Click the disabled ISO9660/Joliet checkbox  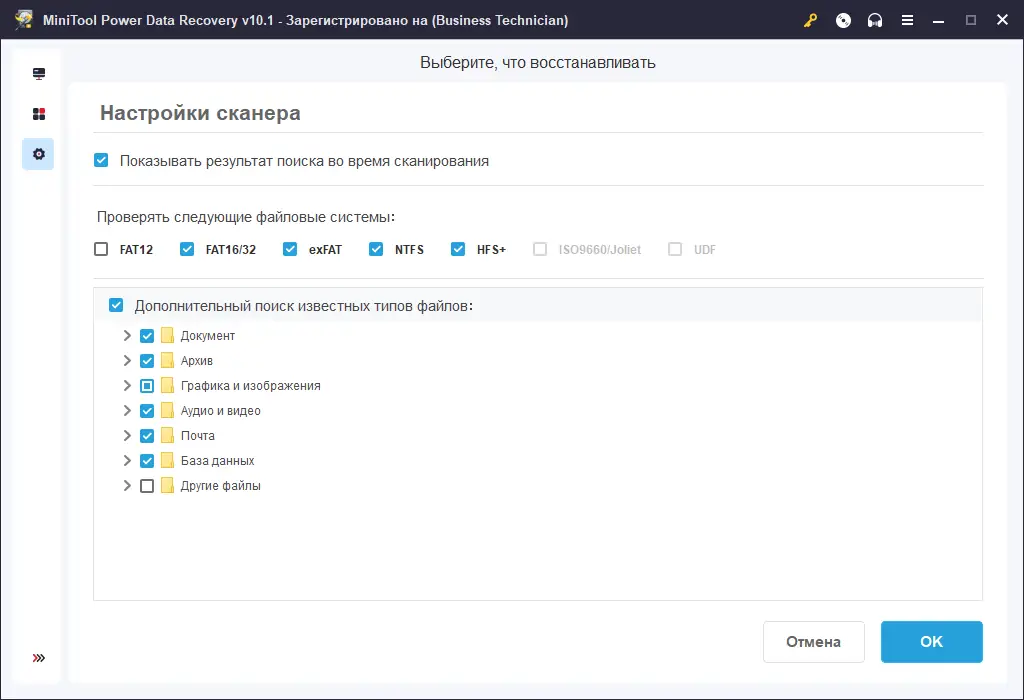tap(540, 249)
